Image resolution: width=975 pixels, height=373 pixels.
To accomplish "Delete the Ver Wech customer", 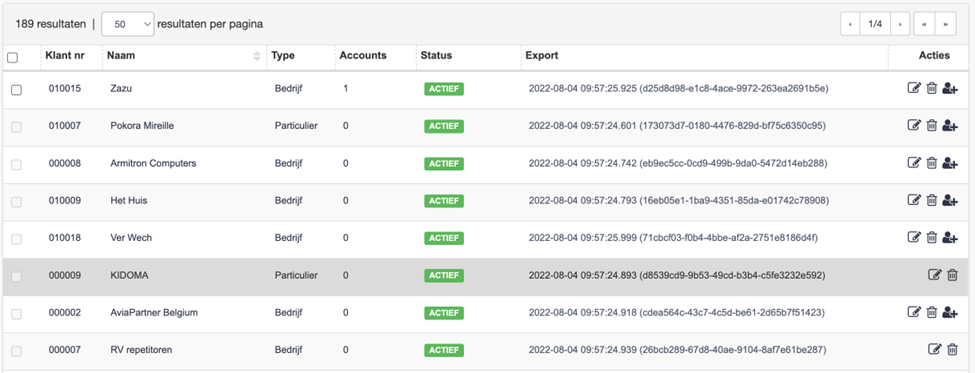I will coord(931,237).
